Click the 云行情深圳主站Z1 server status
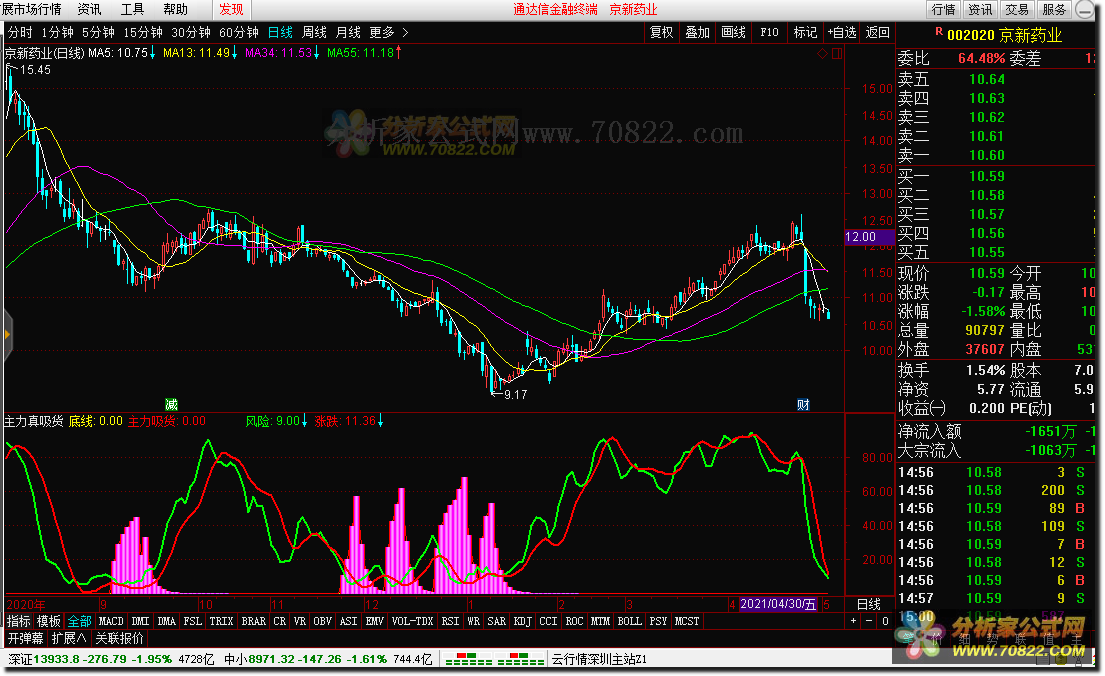 (x=599, y=659)
